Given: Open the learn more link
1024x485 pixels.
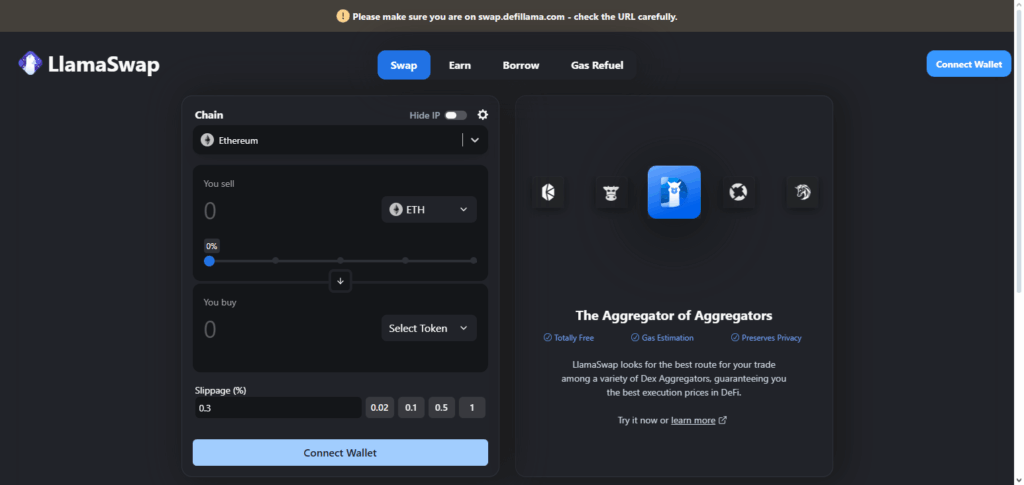Looking at the screenshot, I should click(693, 420).
